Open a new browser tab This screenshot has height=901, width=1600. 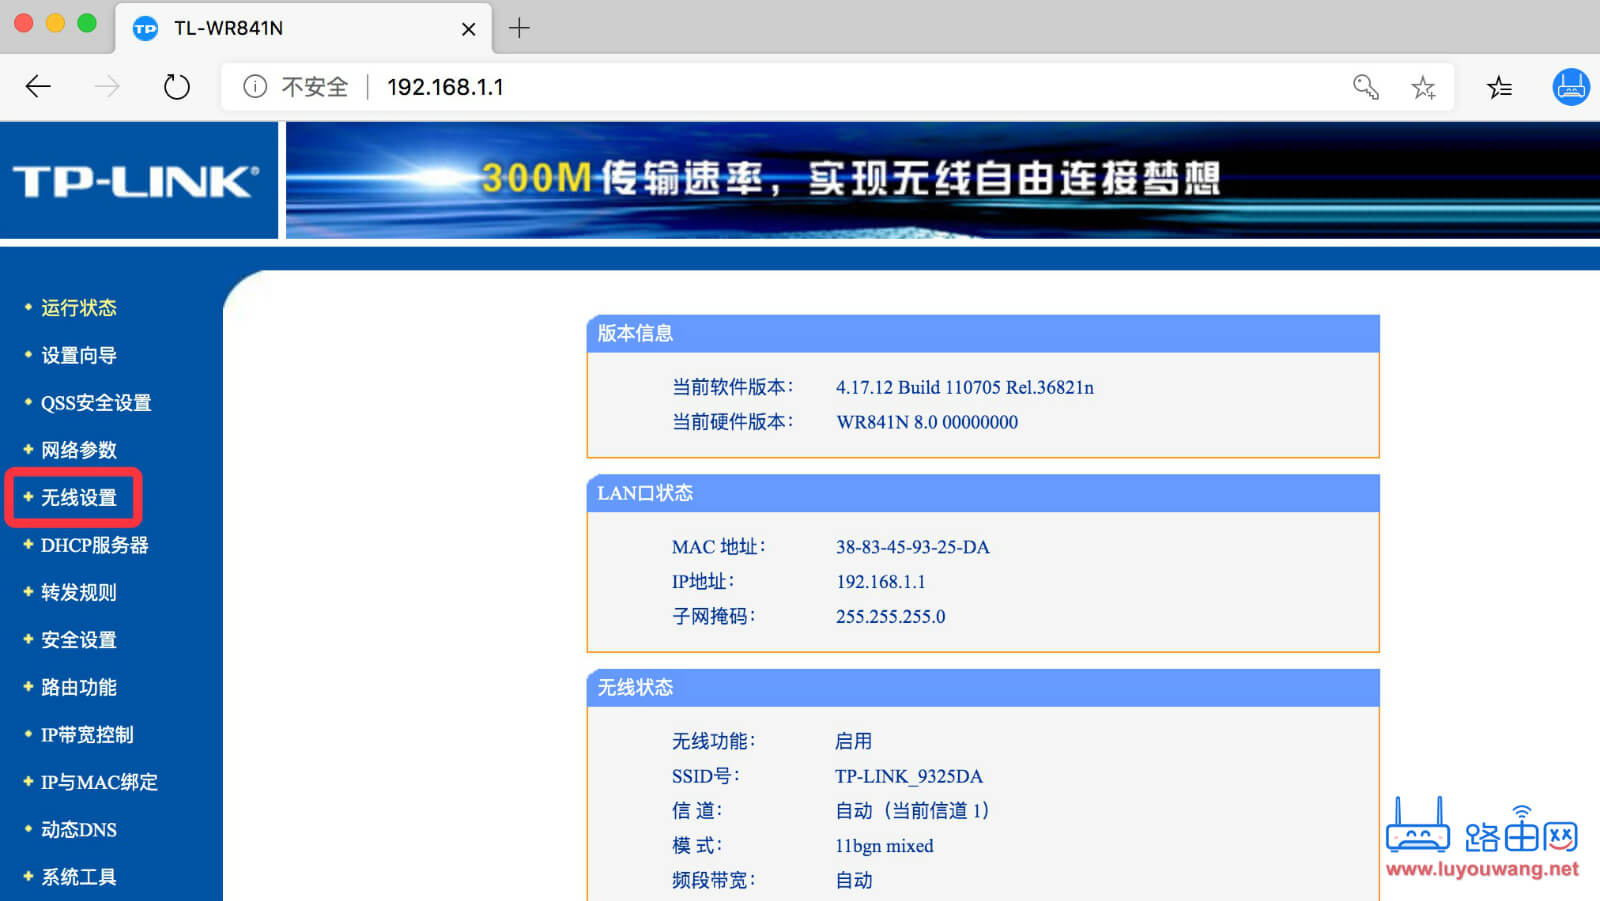(519, 28)
